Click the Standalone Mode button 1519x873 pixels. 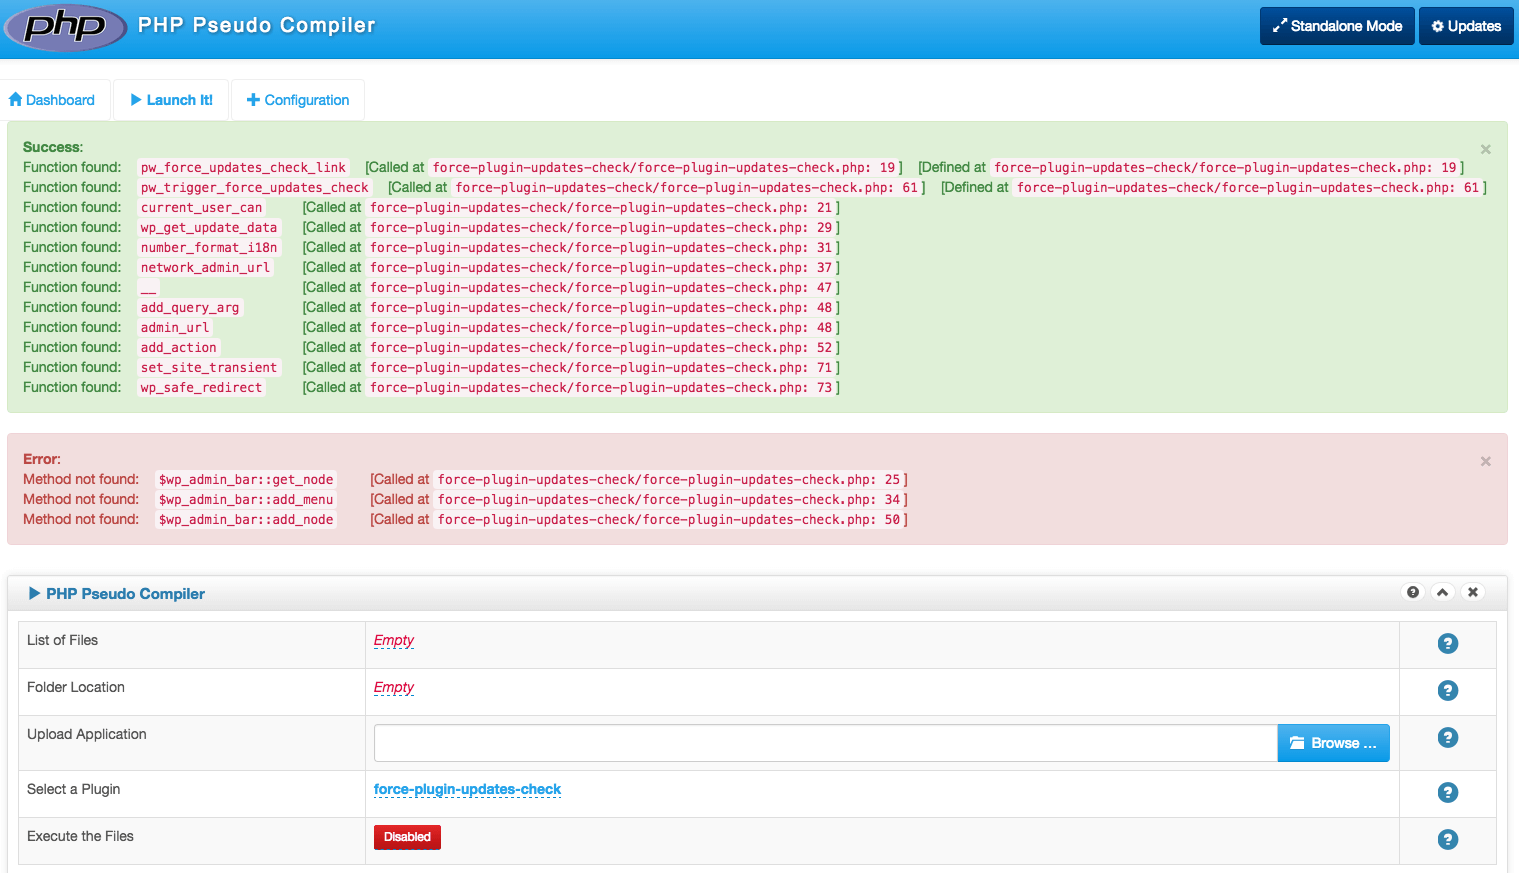pos(1337,26)
